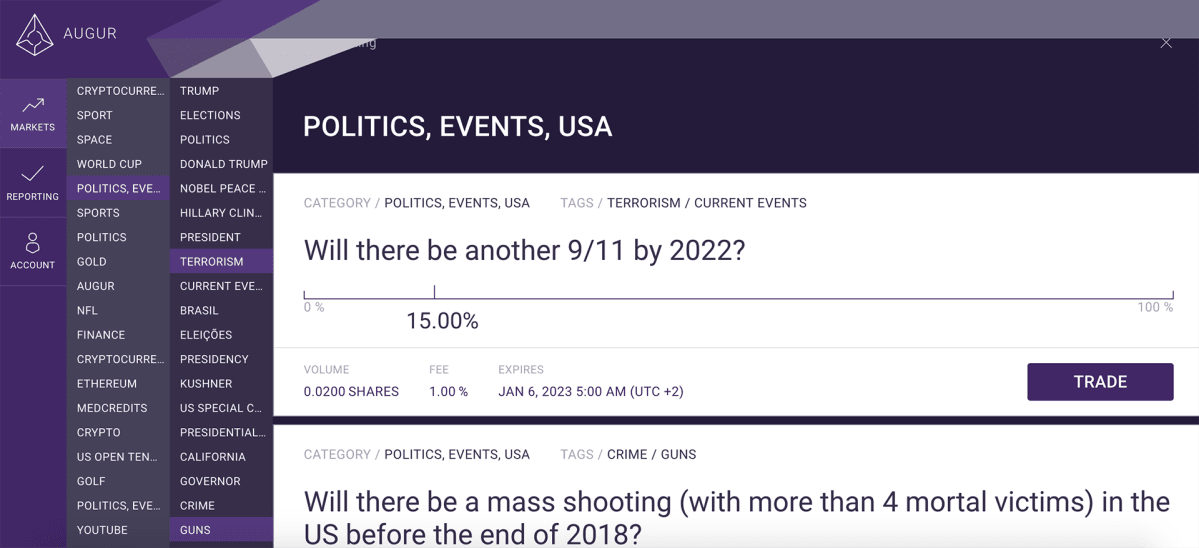Open the Markets section icon

(33, 105)
